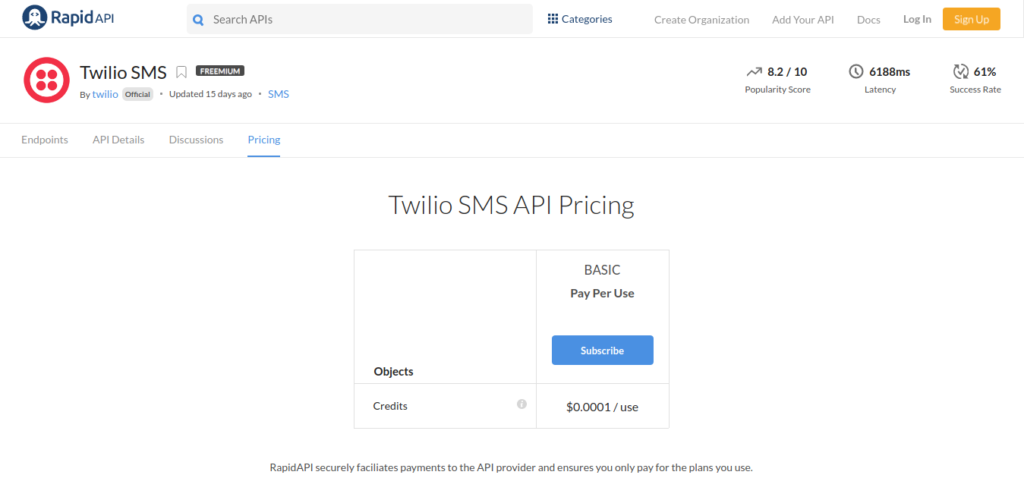Switch to the Endpoints tab
The height and width of the screenshot is (500, 1024).
pyautogui.click(x=44, y=140)
